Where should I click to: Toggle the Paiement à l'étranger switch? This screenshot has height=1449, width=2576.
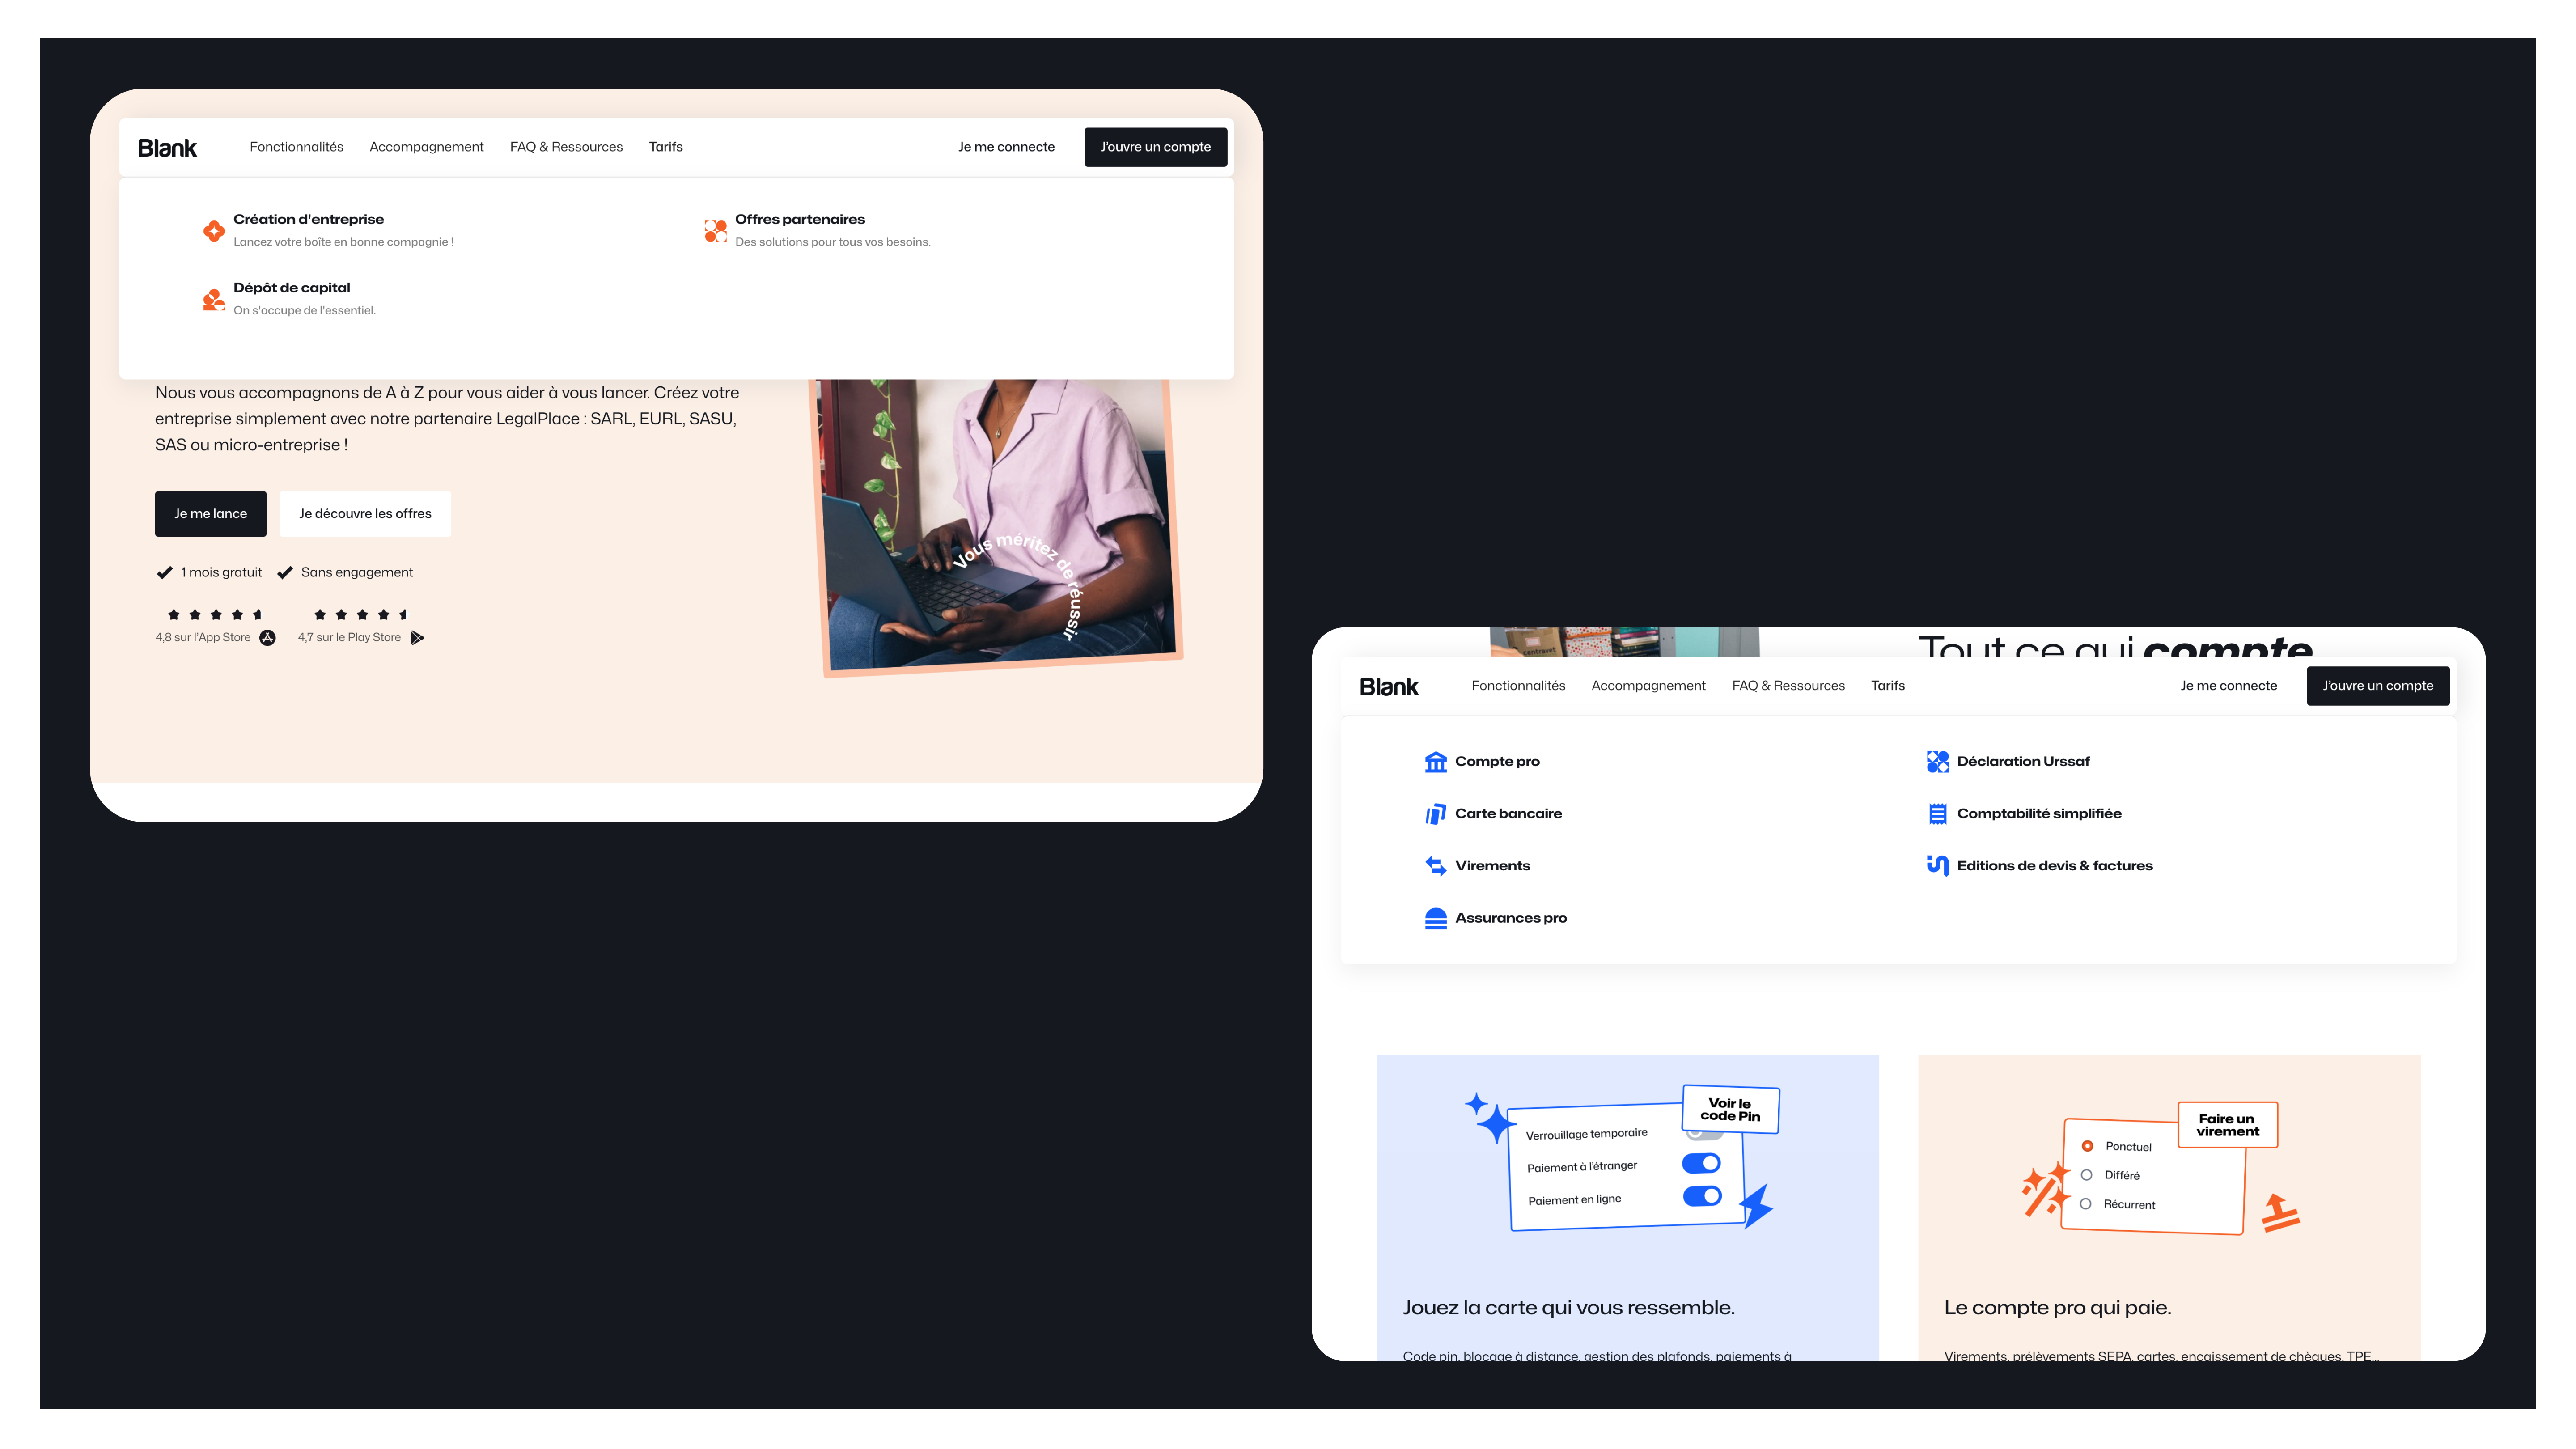(1701, 1163)
